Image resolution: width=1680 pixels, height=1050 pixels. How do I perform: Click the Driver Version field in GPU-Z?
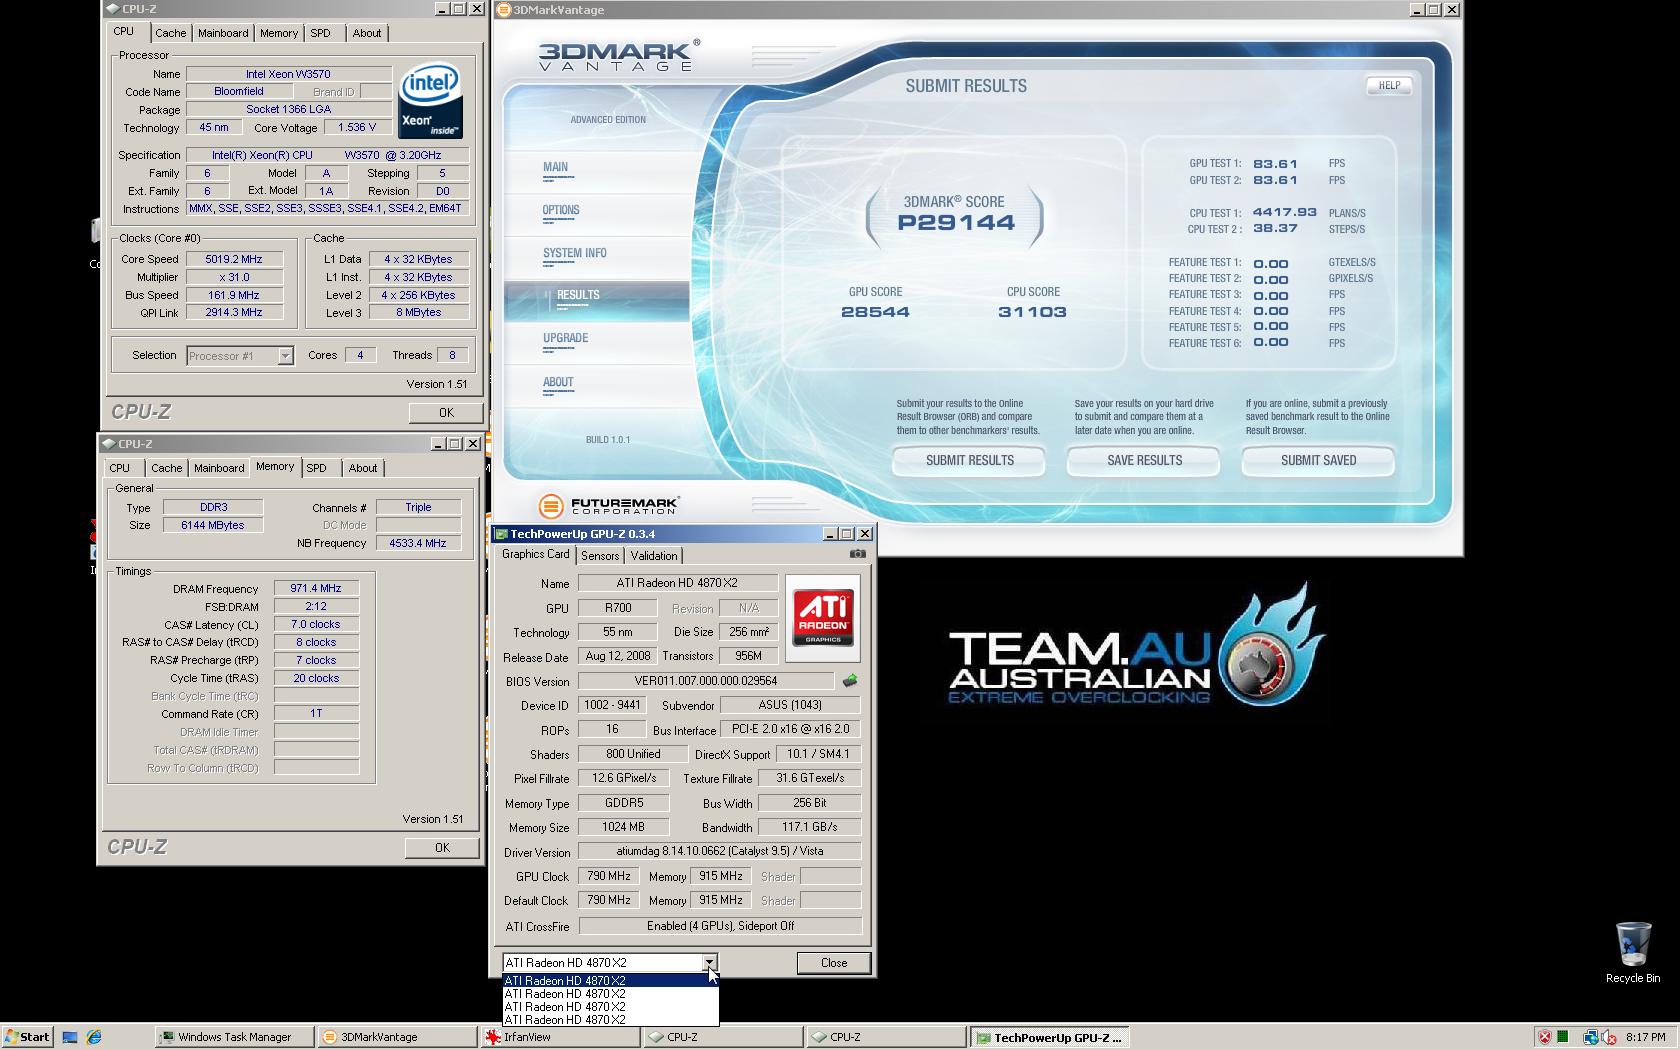(719, 852)
